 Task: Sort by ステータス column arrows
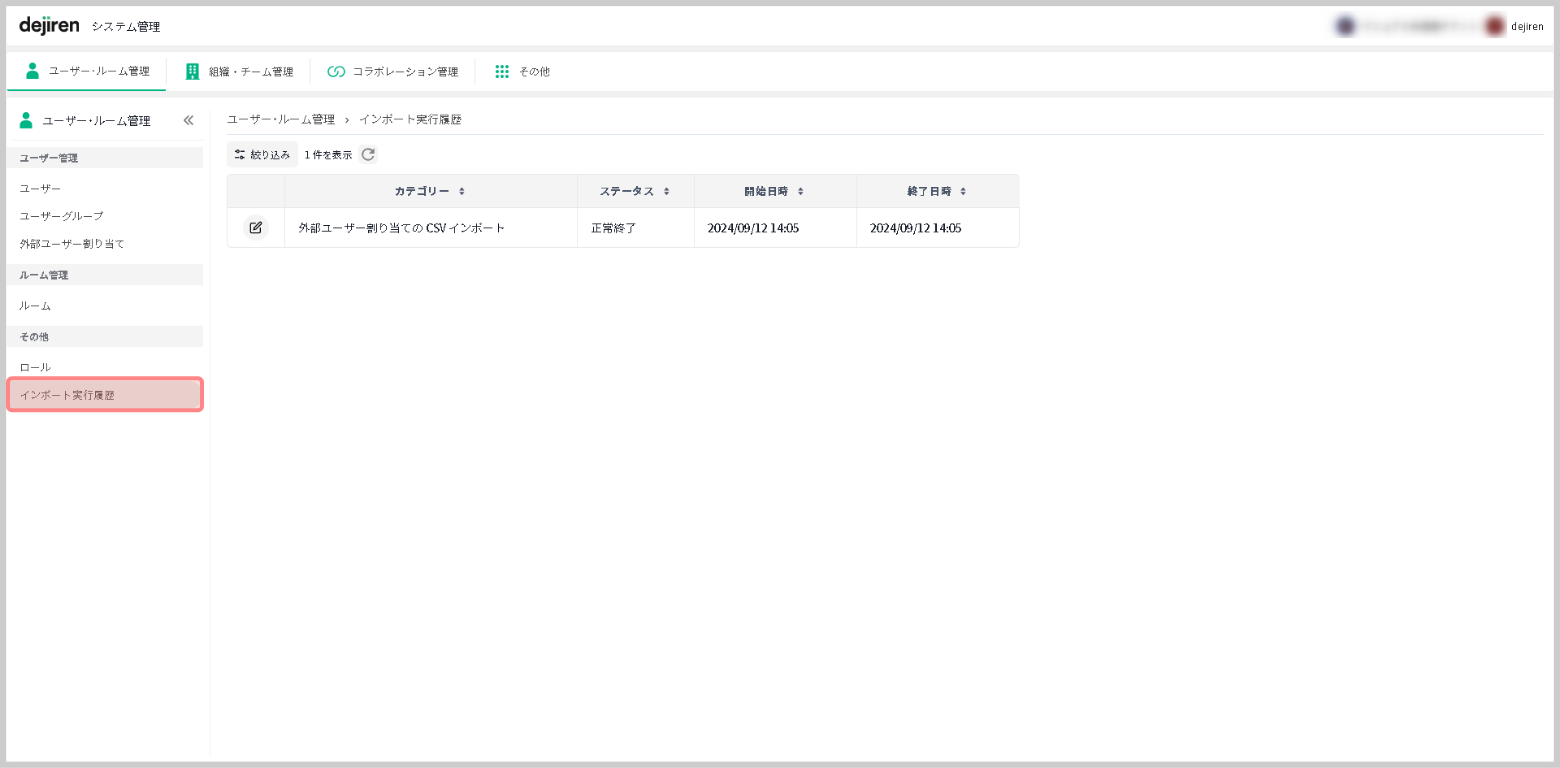click(666, 191)
